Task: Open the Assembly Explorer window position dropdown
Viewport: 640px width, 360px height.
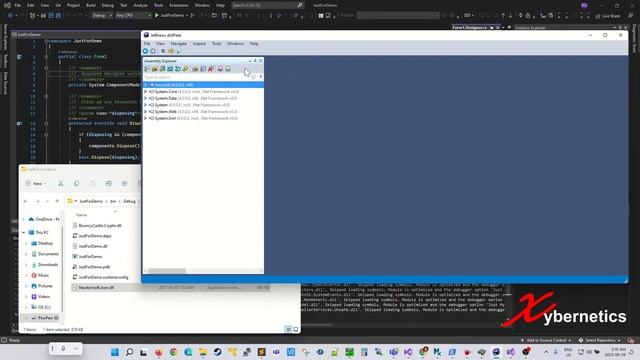Action: pos(250,61)
